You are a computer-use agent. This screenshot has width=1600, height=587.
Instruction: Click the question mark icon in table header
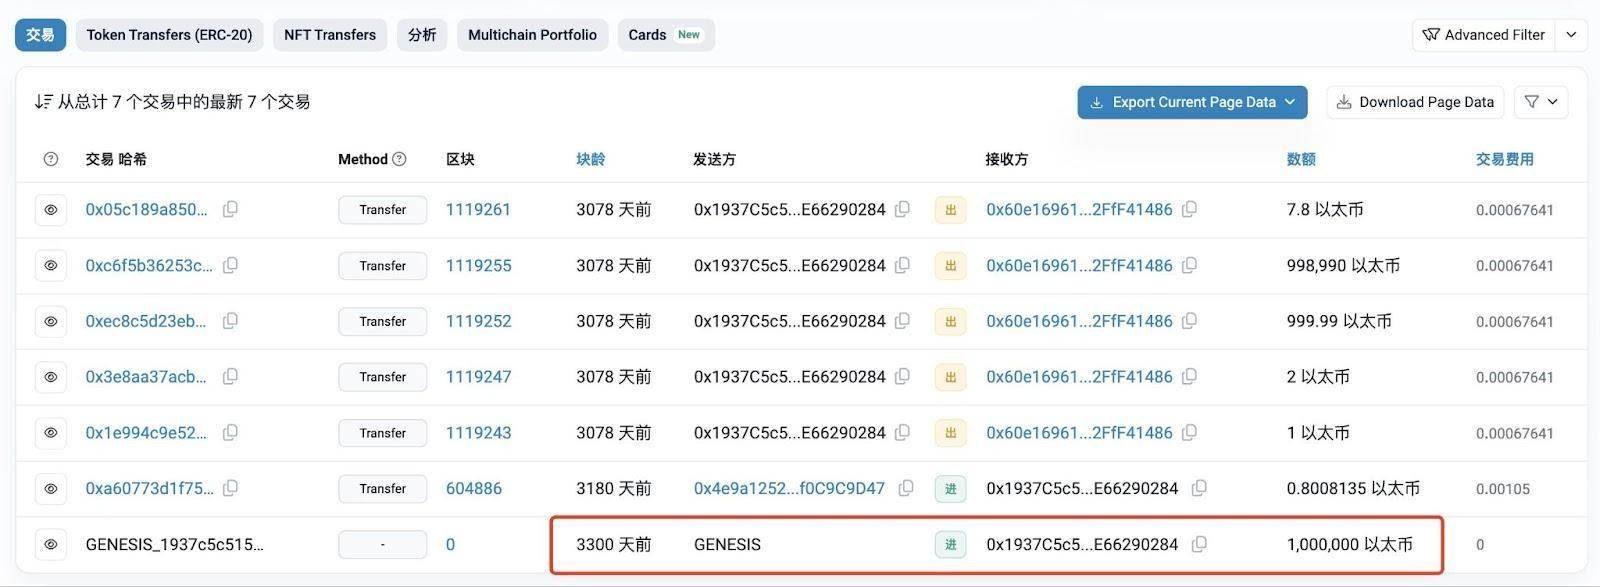51,159
